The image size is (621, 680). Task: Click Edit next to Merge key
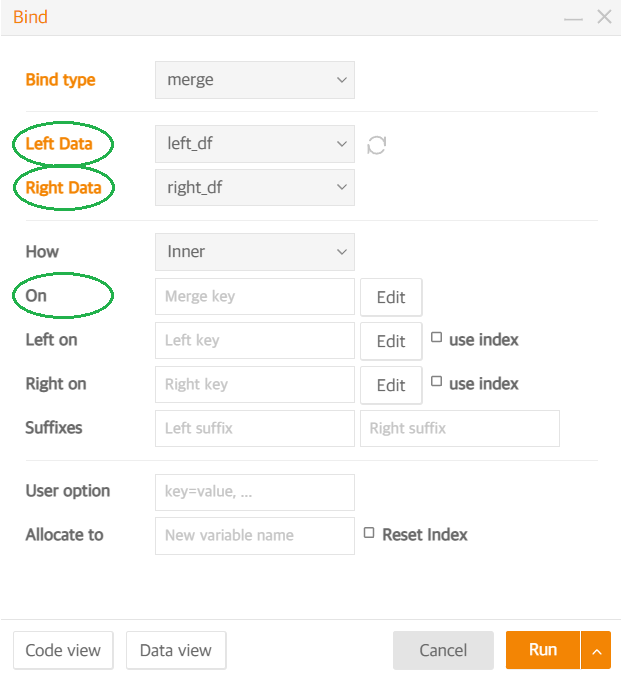[391, 297]
